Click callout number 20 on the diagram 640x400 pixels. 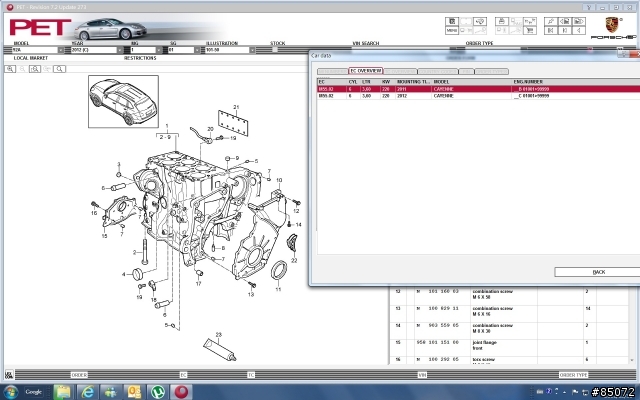(210, 129)
